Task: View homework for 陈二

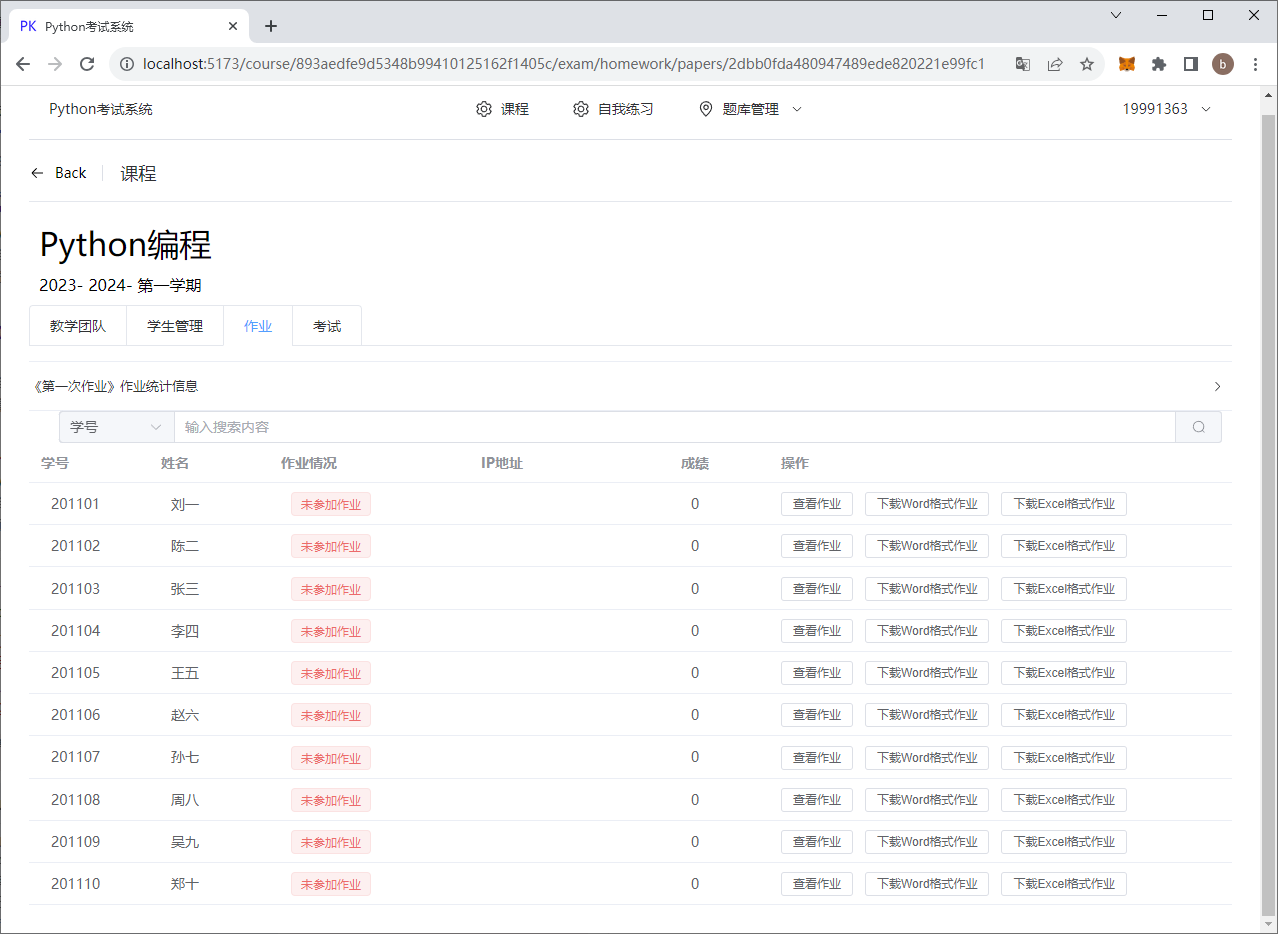Action: pyautogui.click(x=817, y=546)
